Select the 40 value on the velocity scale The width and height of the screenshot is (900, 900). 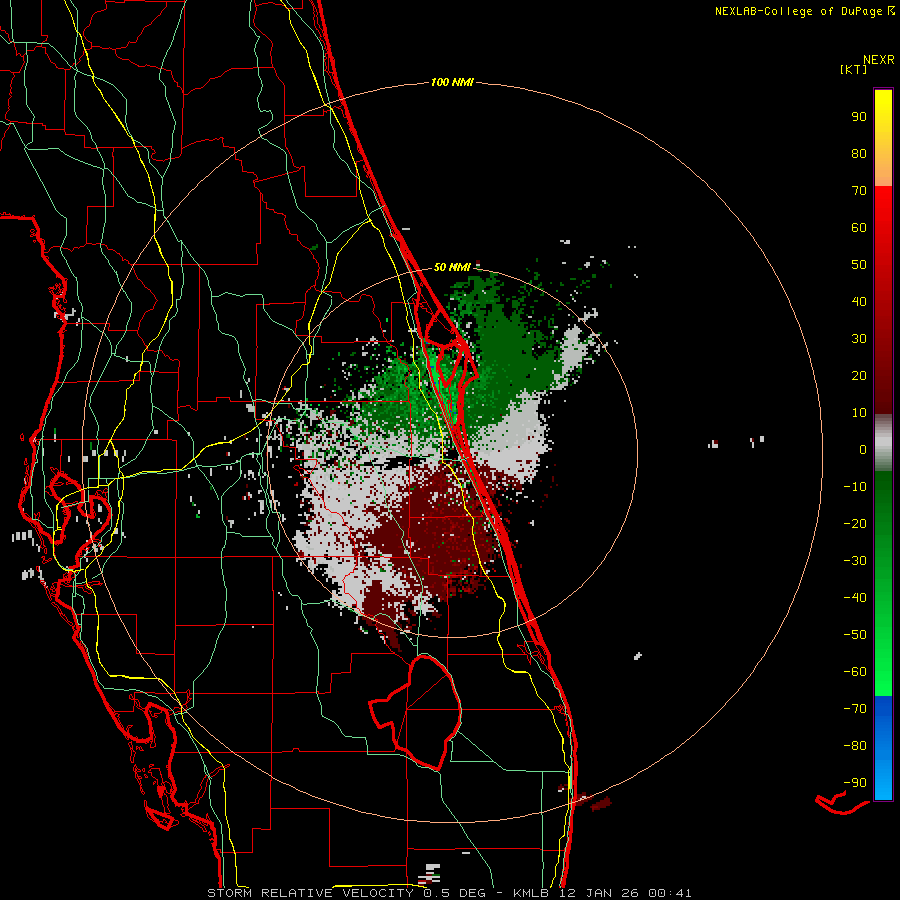[x=859, y=301]
